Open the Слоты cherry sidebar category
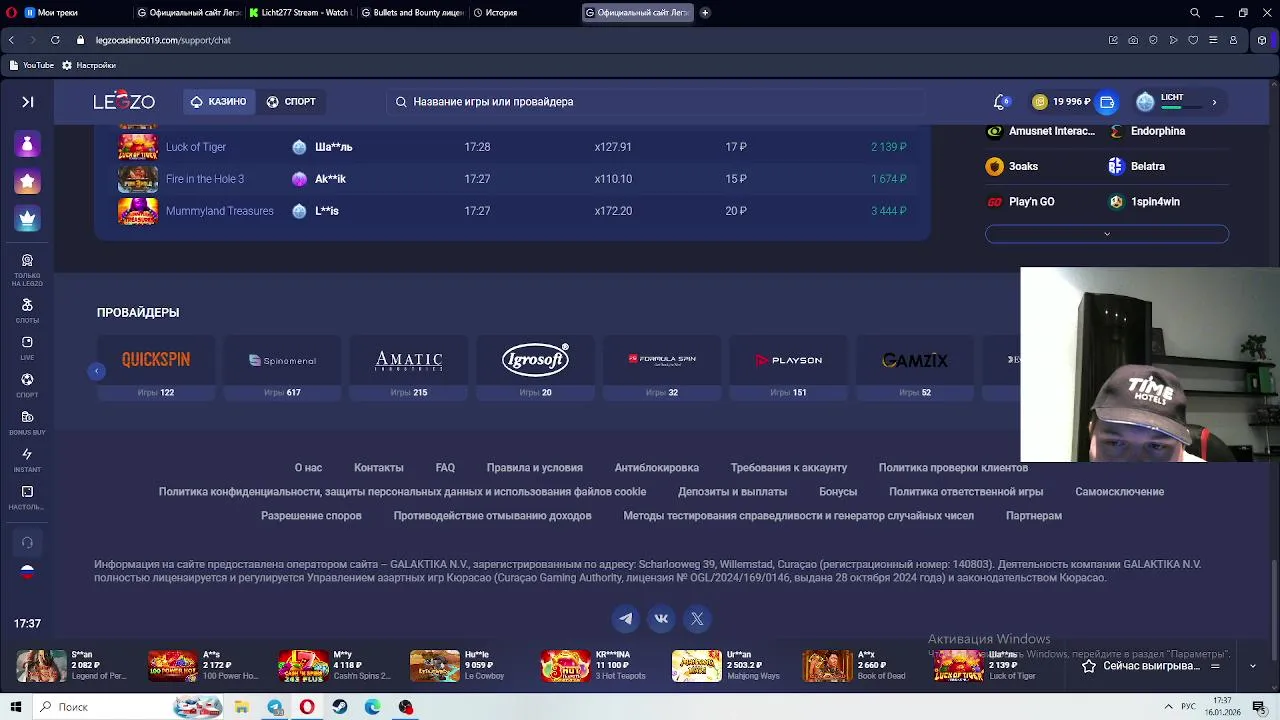This screenshot has width=1280, height=720. [x=27, y=311]
